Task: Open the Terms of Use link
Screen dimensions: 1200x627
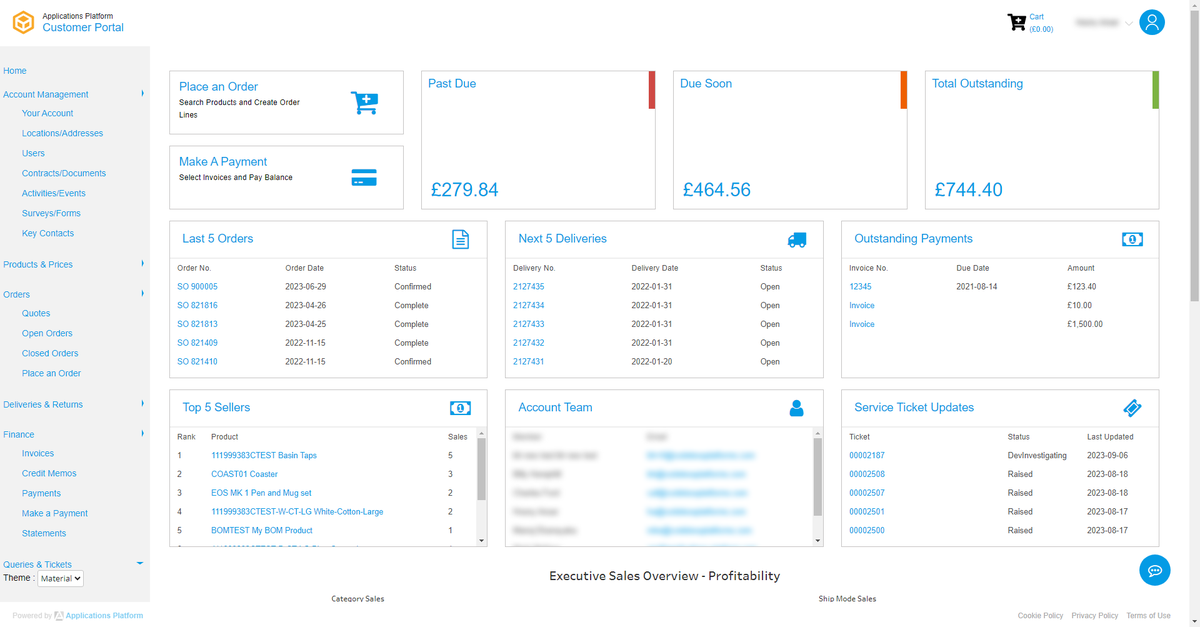Action: pos(1148,616)
